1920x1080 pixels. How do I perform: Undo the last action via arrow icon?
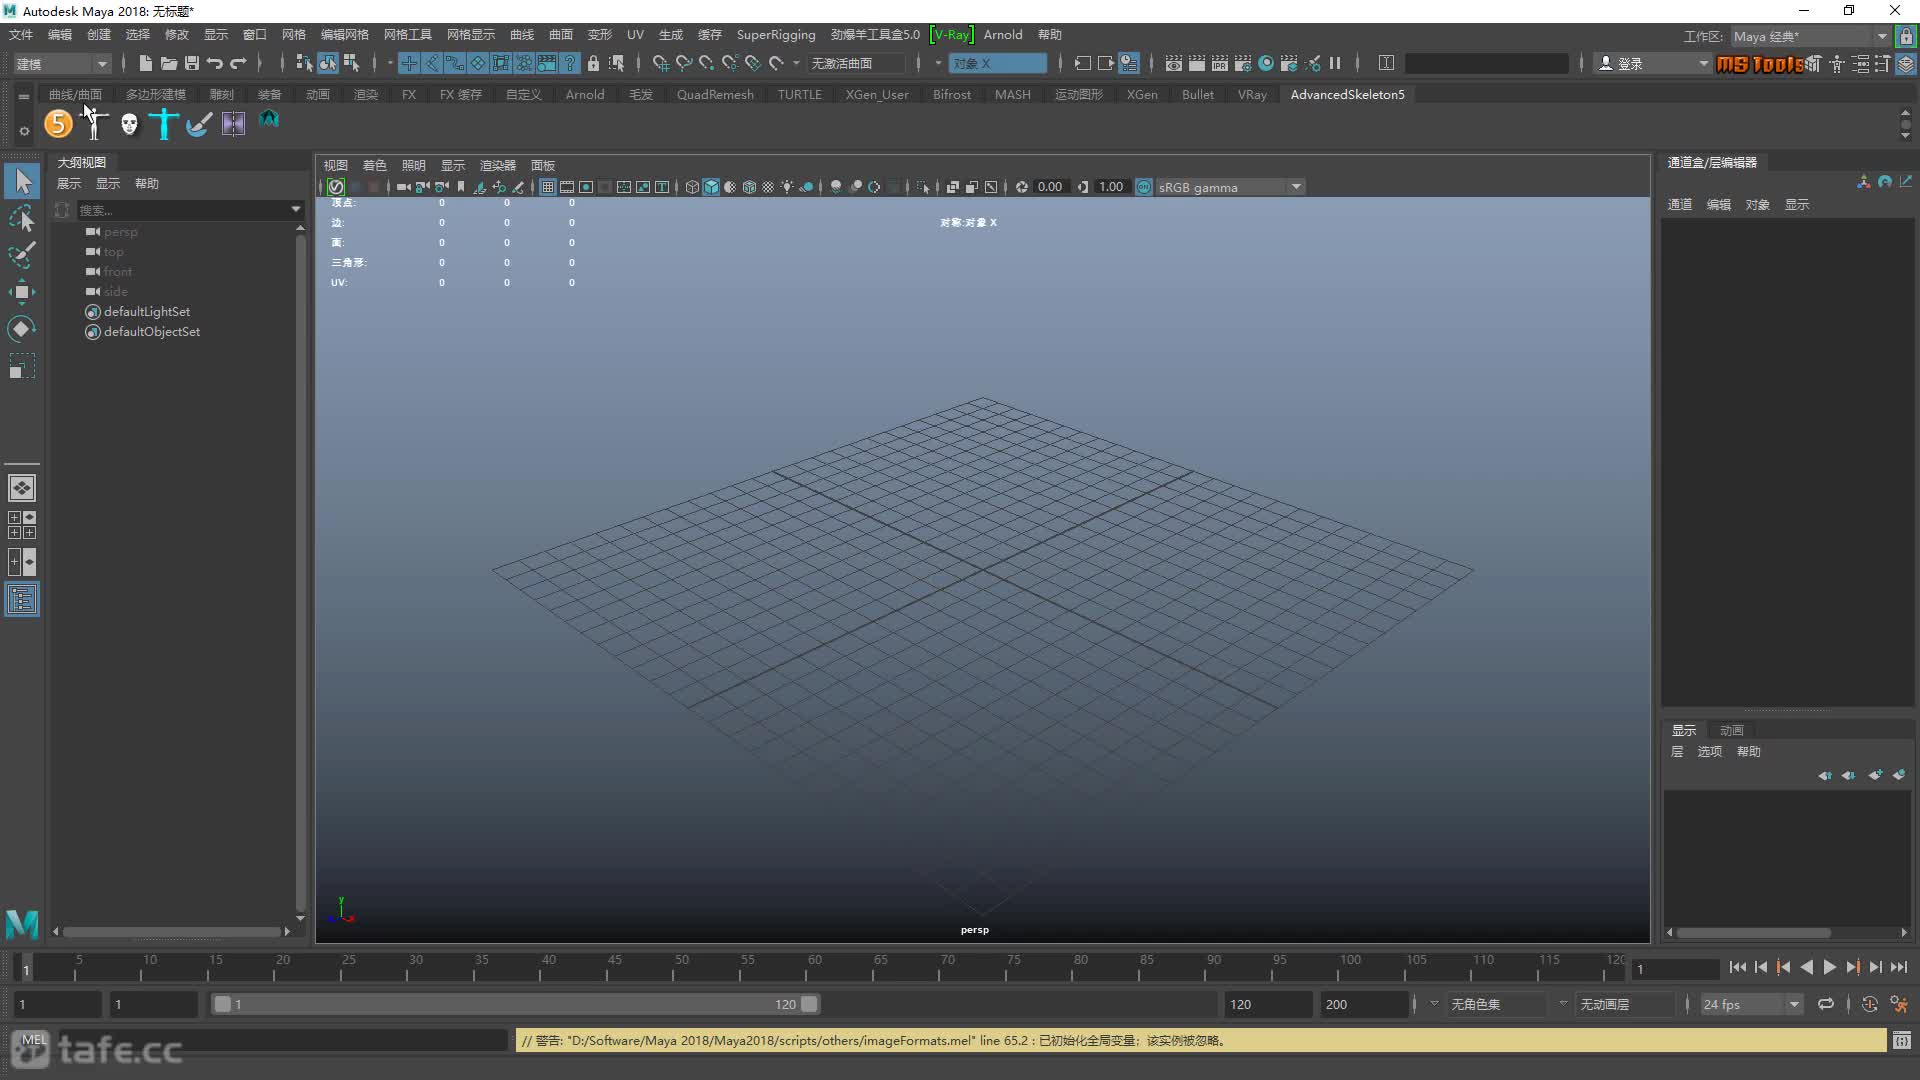tap(214, 63)
